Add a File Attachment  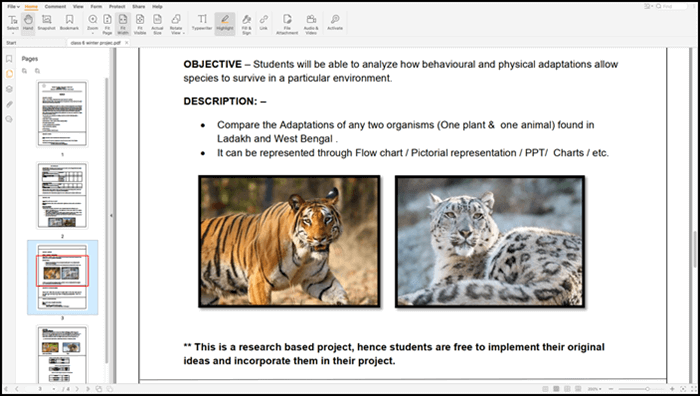287,24
